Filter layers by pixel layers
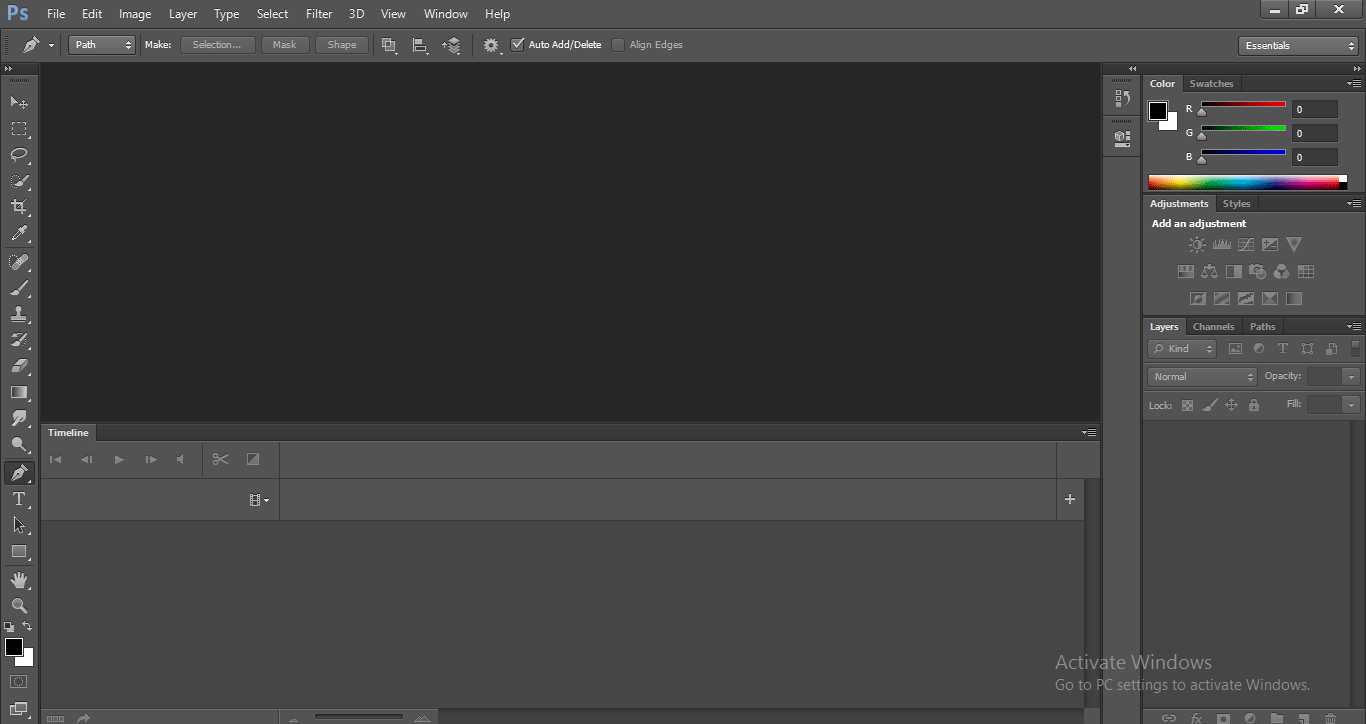The image size is (1366, 724). tap(1235, 349)
